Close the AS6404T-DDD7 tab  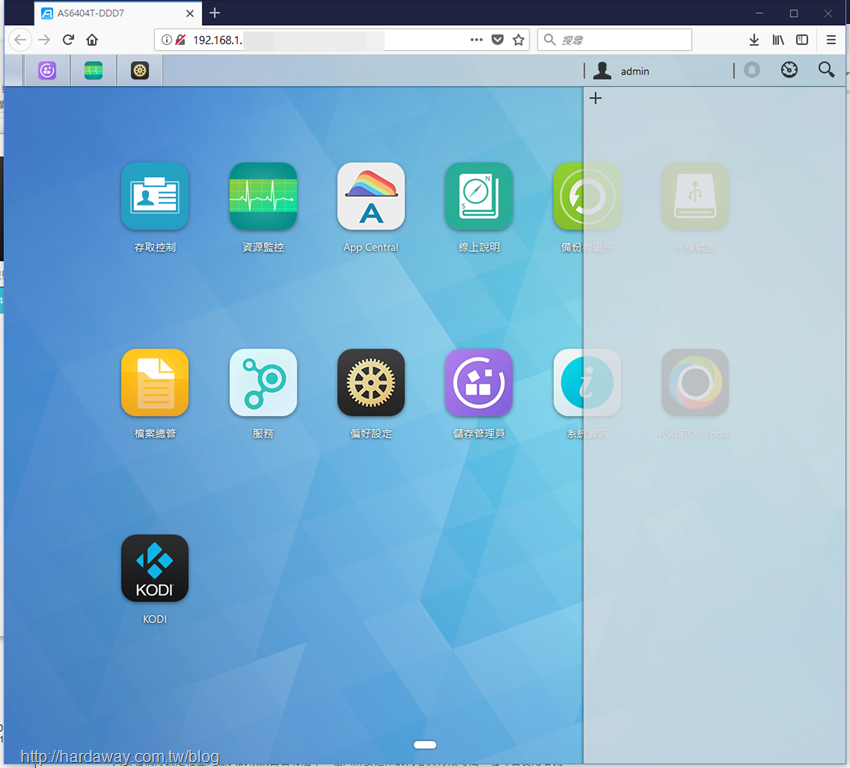pyautogui.click(x=190, y=14)
